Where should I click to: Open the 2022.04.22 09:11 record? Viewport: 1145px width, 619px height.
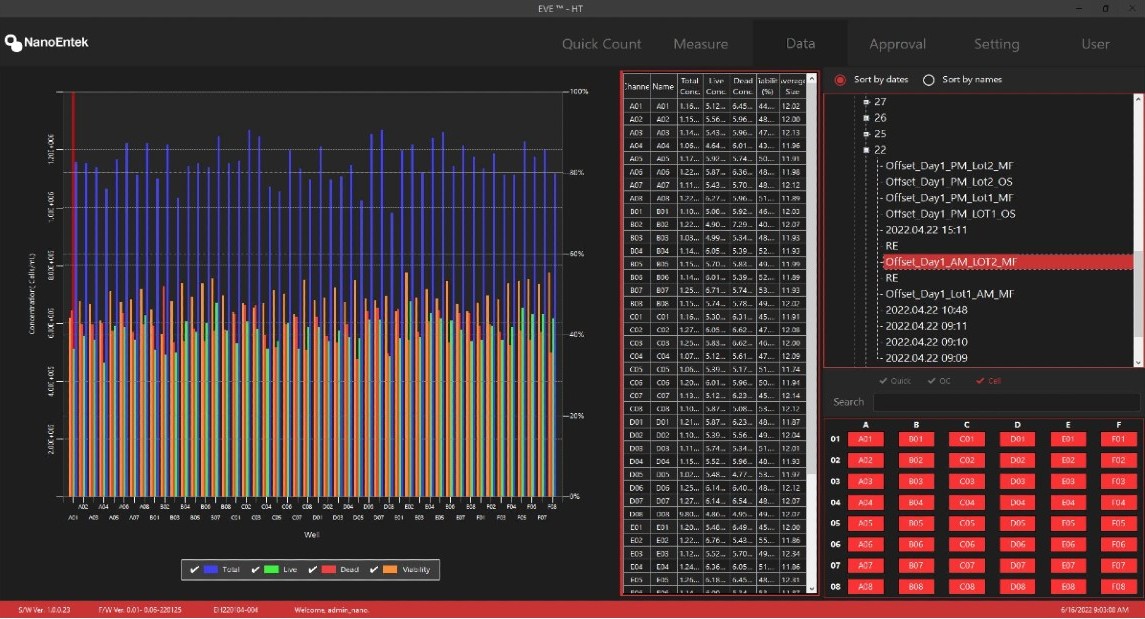coord(926,326)
